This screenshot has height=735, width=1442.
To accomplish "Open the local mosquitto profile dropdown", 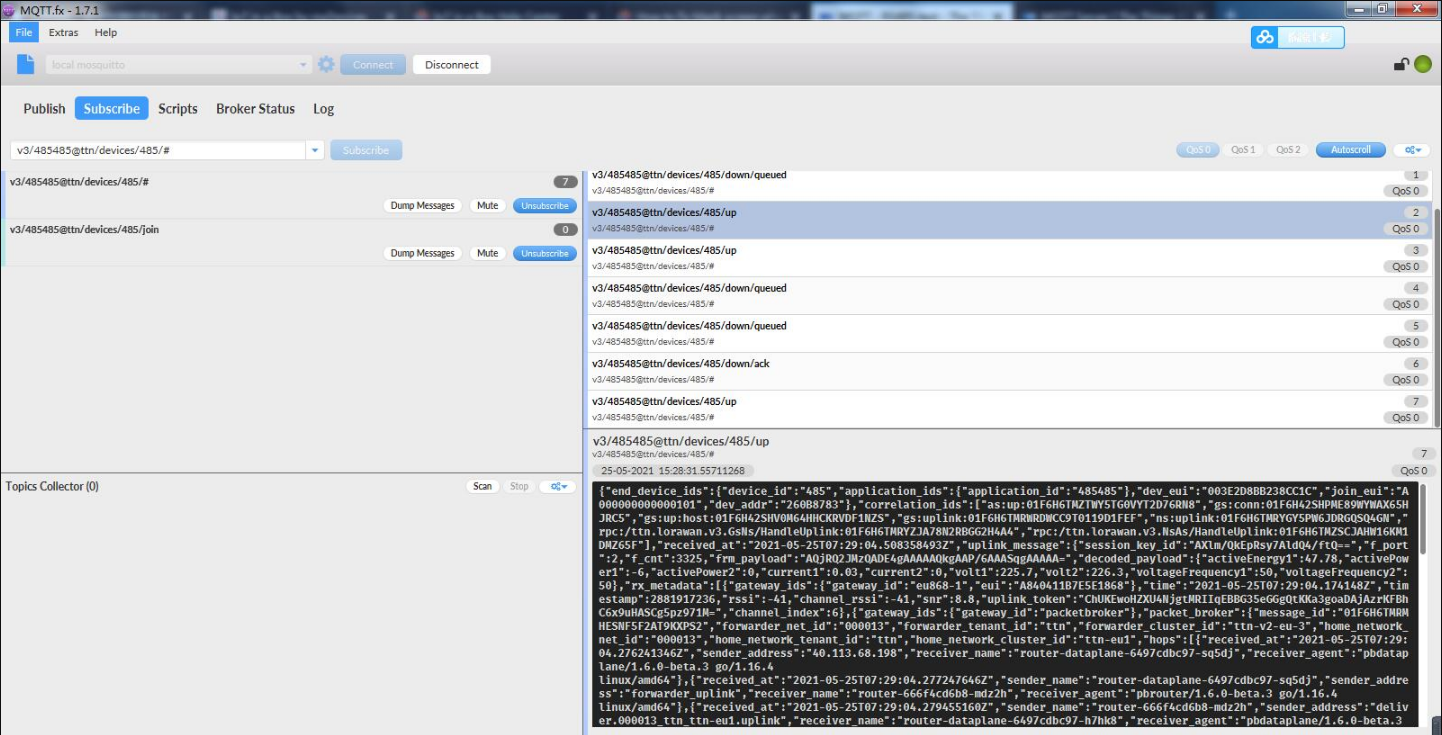I will point(178,65).
